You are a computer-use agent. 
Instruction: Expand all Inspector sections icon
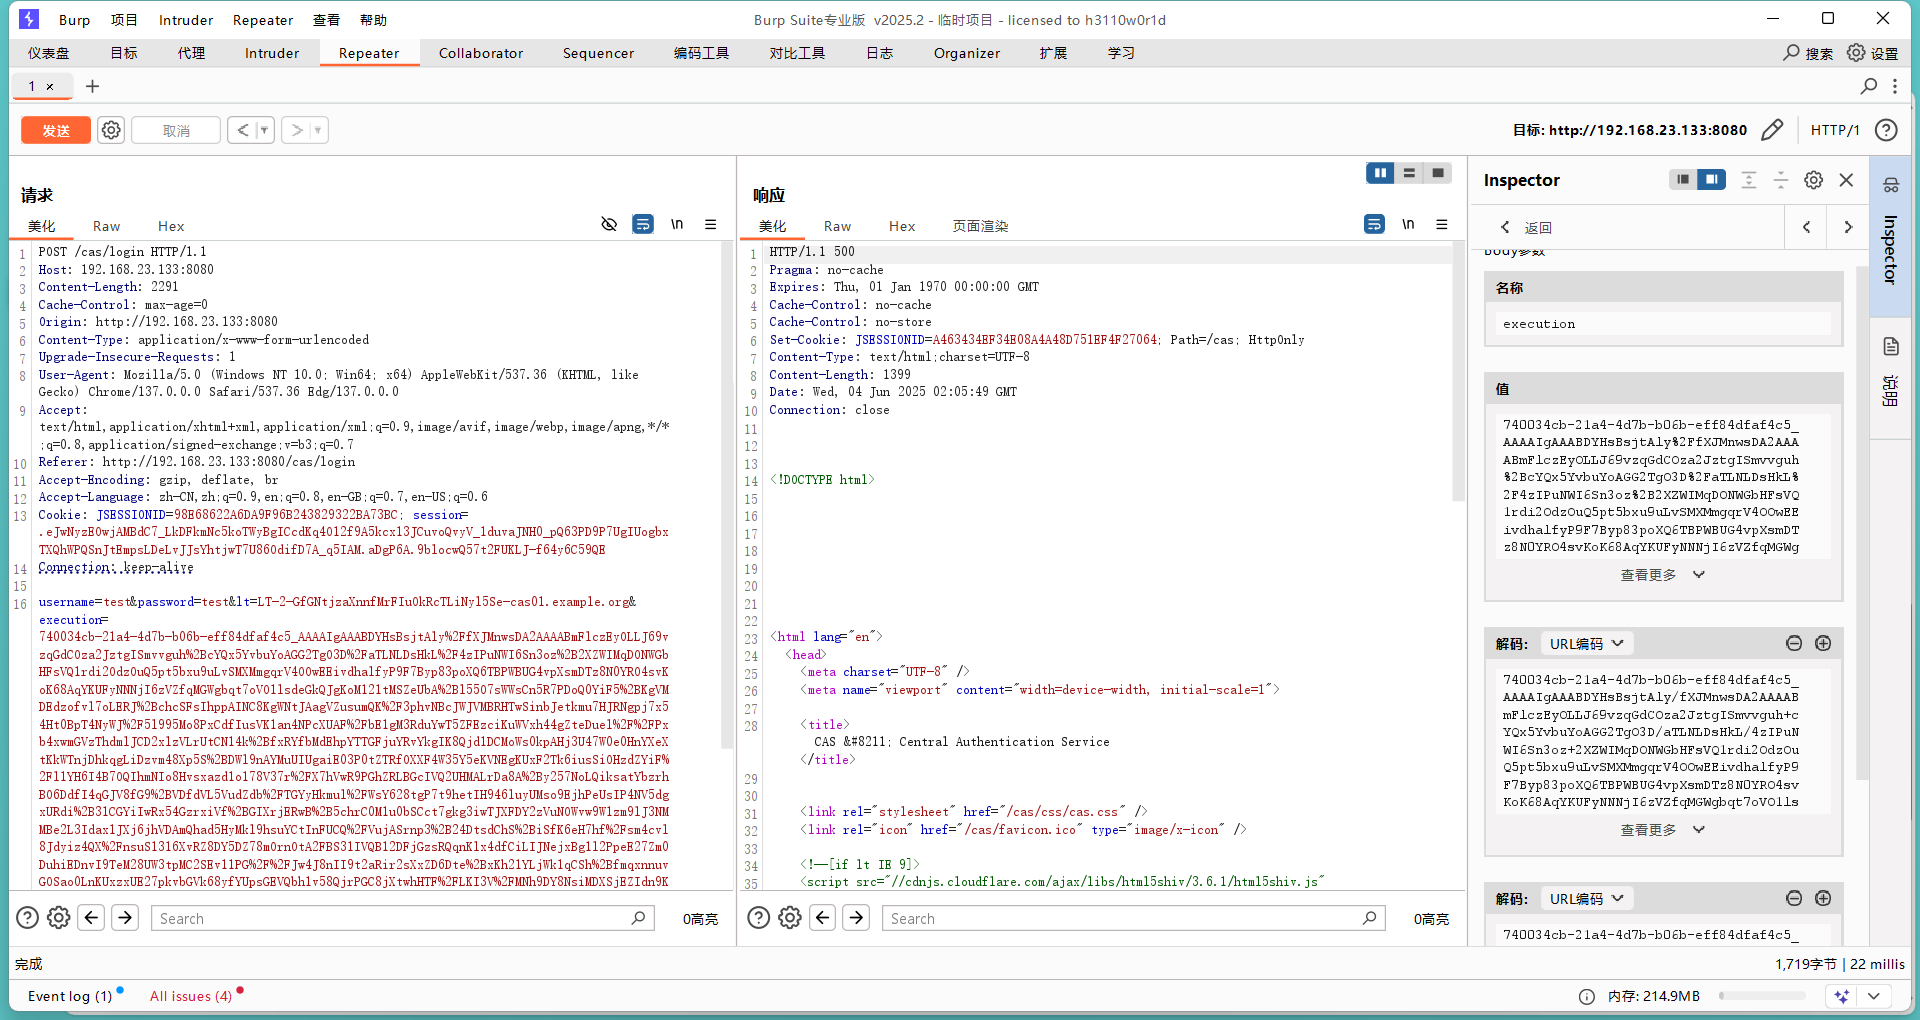coord(1749,180)
